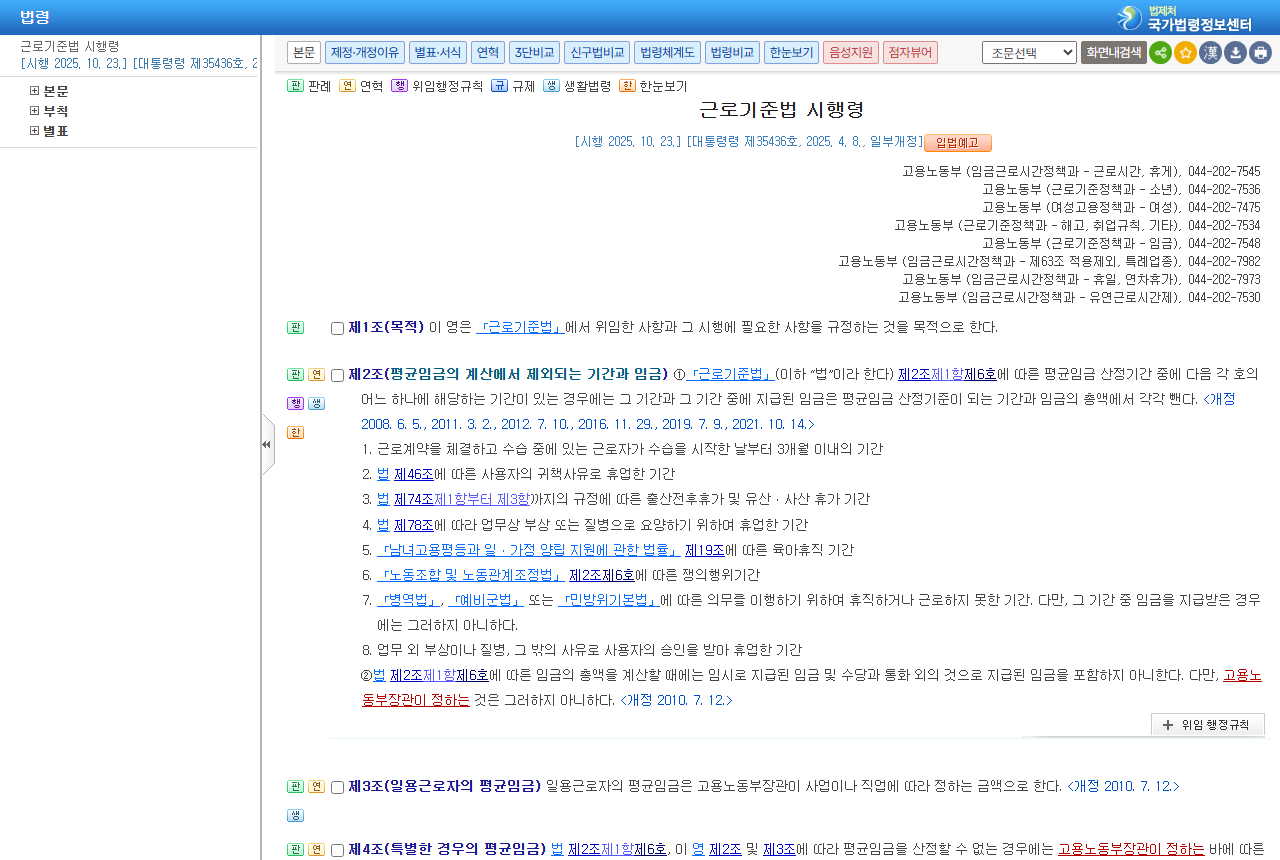Image resolution: width=1280 pixels, height=860 pixels.
Task: Open 생 (생활법령) badge for 제2조
Action: tap(316, 403)
